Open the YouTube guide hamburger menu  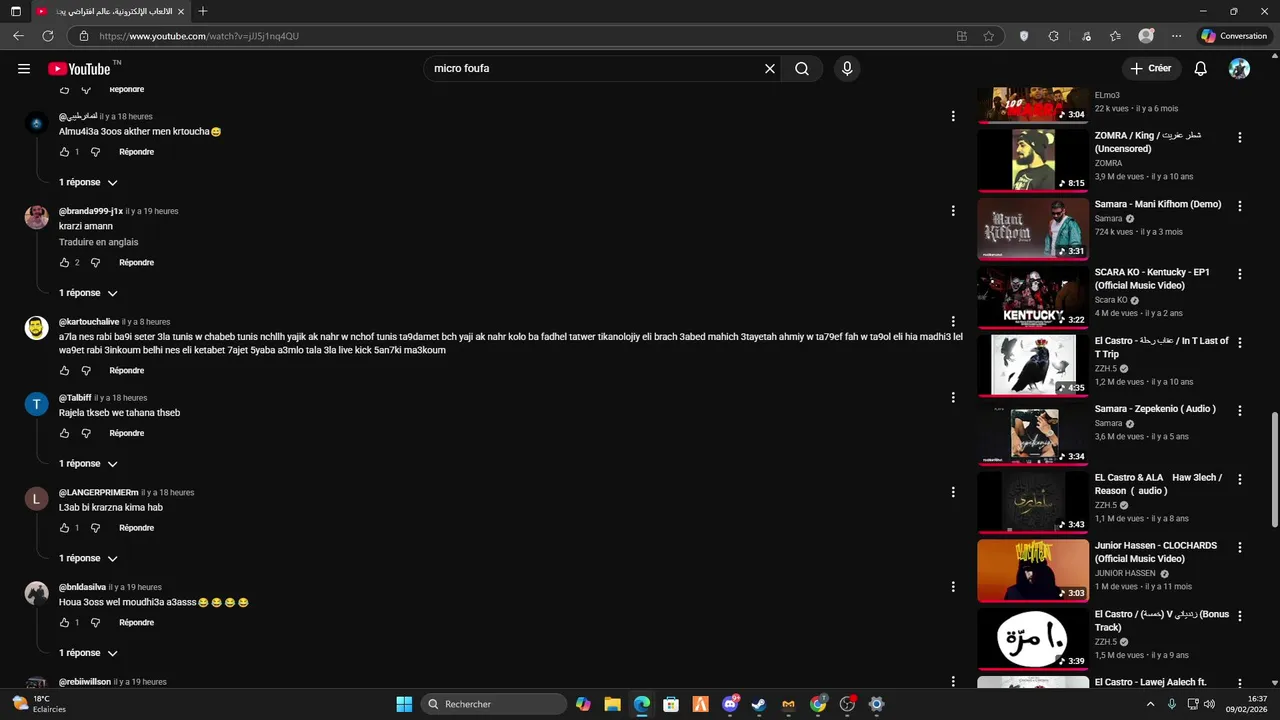point(24,69)
